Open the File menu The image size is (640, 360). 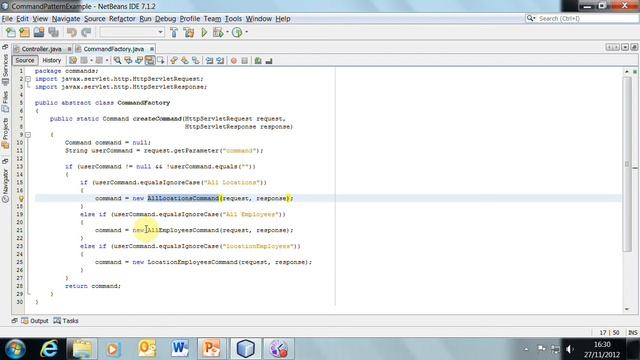click(7, 19)
